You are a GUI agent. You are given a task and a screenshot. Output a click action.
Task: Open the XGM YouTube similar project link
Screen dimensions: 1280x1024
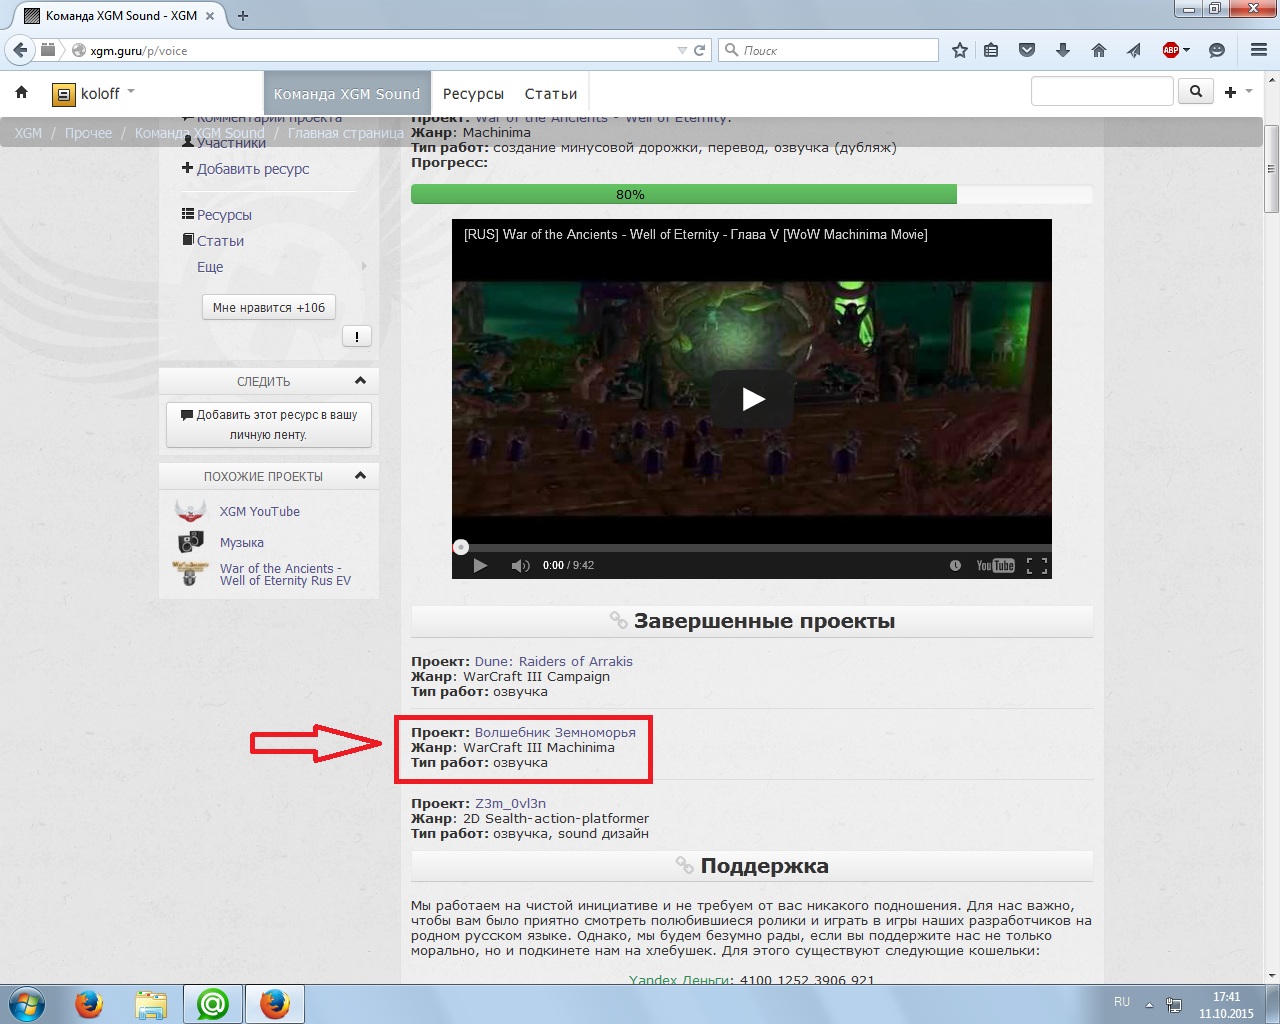(260, 511)
